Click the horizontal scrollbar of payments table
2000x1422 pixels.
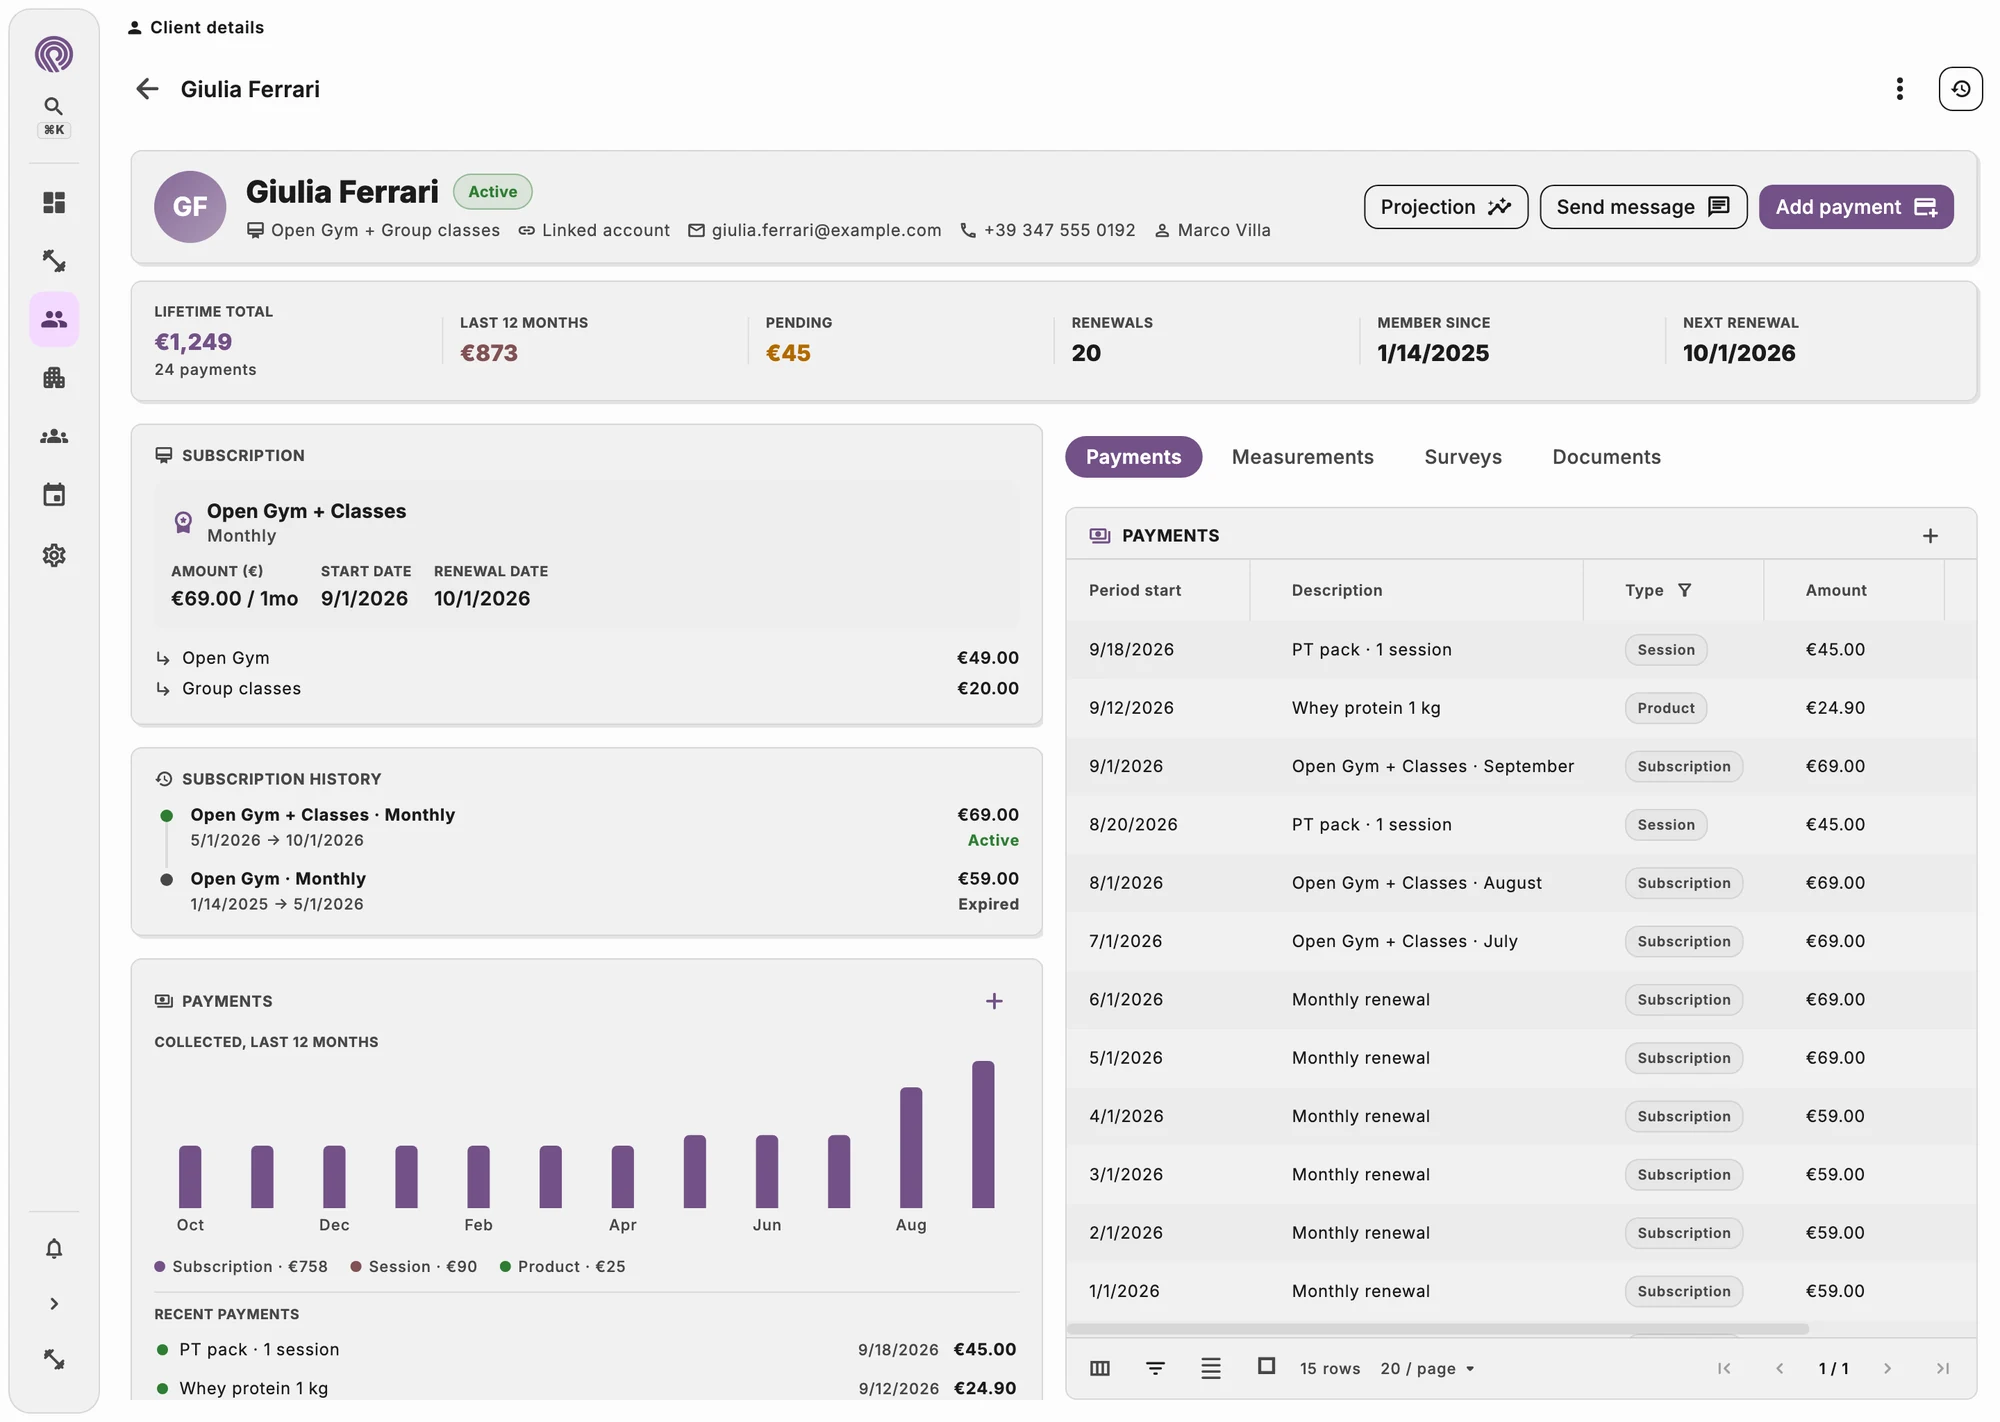pyautogui.click(x=1438, y=1329)
